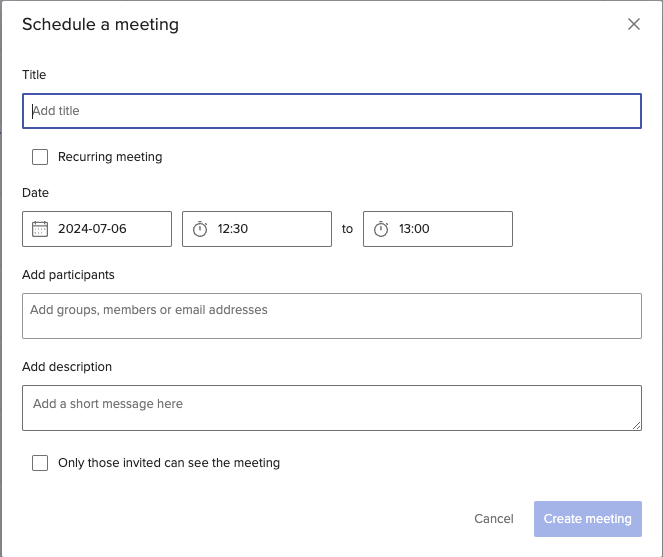Click the Add title input field
The width and height of the screenshot is (663, 557).
[331, 111]
